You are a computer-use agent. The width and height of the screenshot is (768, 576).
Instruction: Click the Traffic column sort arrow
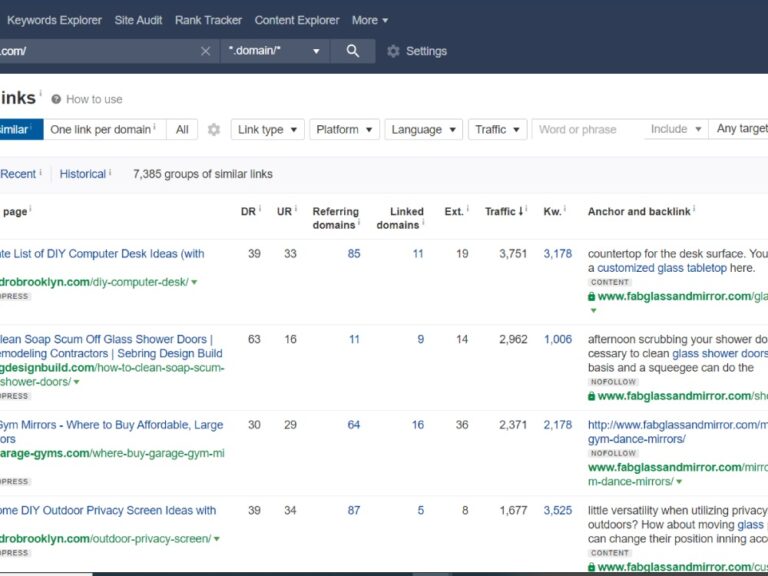click(x=521, y=212)
